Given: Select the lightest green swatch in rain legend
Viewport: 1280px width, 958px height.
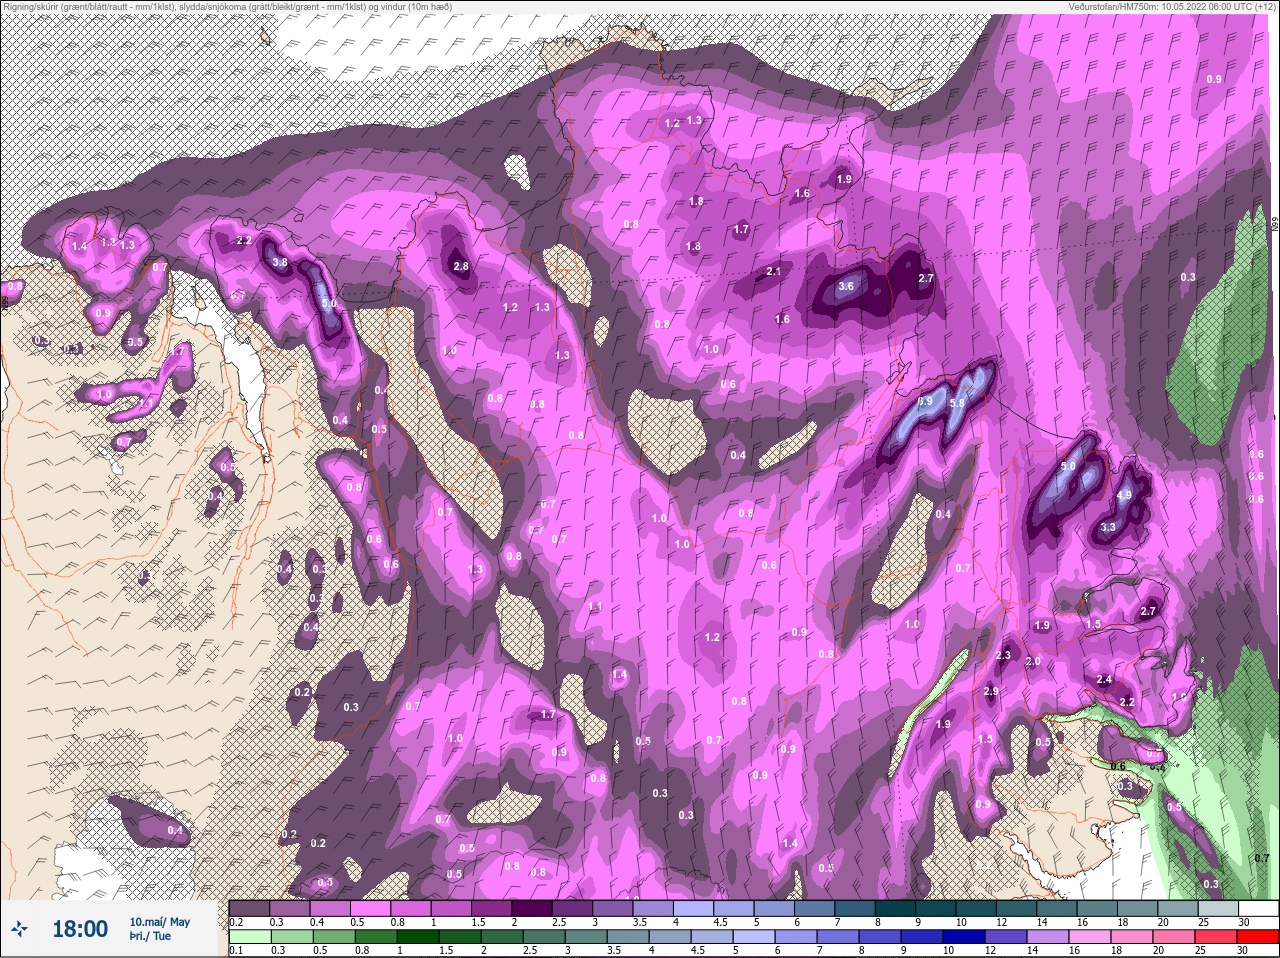Looking at the screenshot, I should [249, 937].
